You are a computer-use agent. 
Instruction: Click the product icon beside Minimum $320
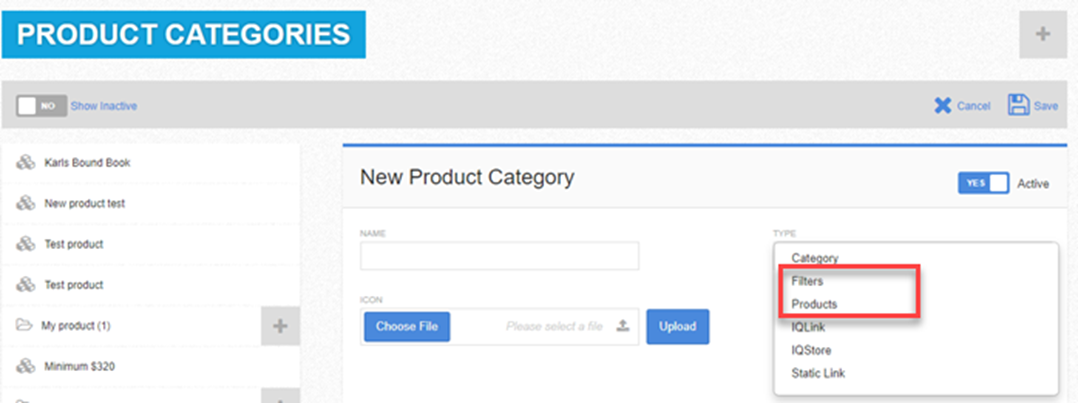coord(25,367)
